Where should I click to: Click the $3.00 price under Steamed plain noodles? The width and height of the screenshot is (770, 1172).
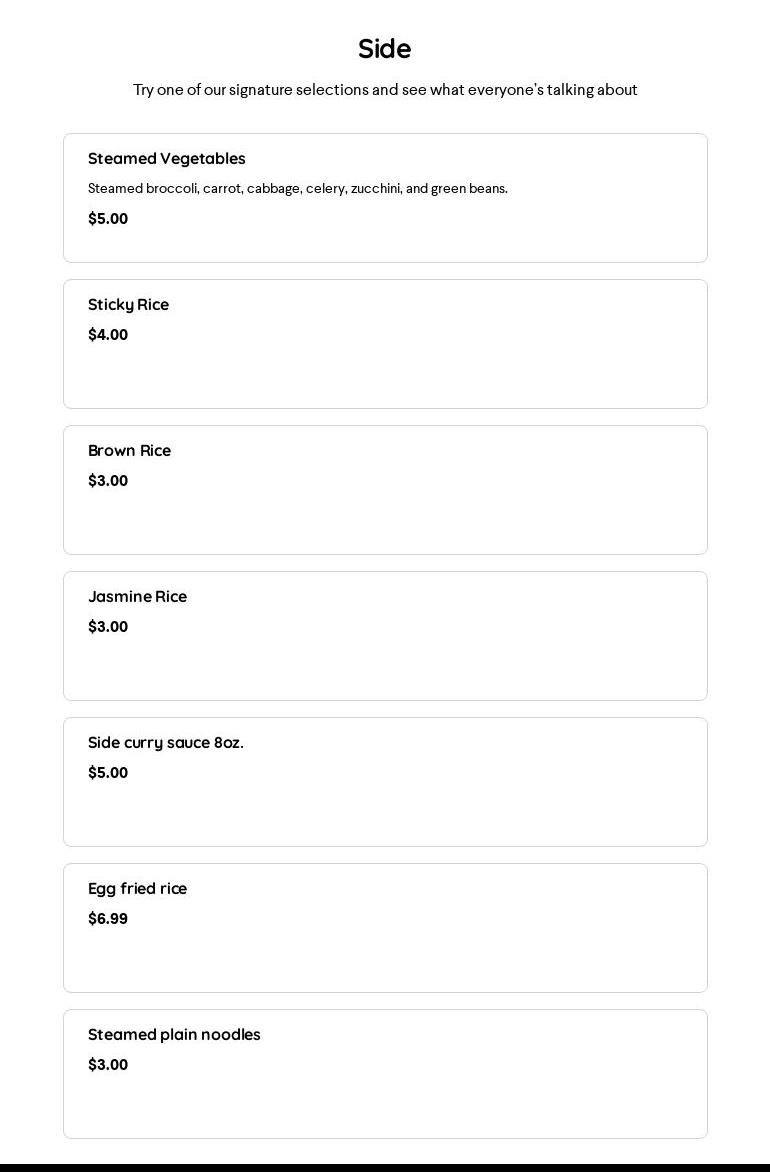(108, 1065)
